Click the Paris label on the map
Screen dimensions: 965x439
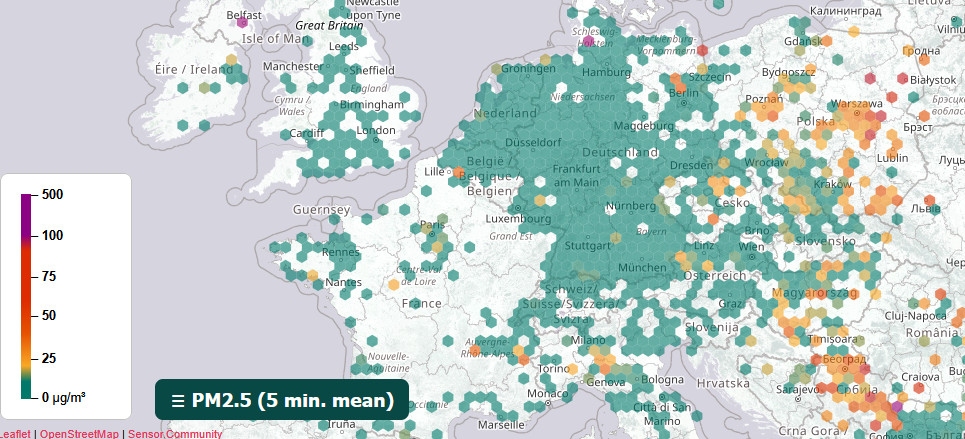pos(432,224)
